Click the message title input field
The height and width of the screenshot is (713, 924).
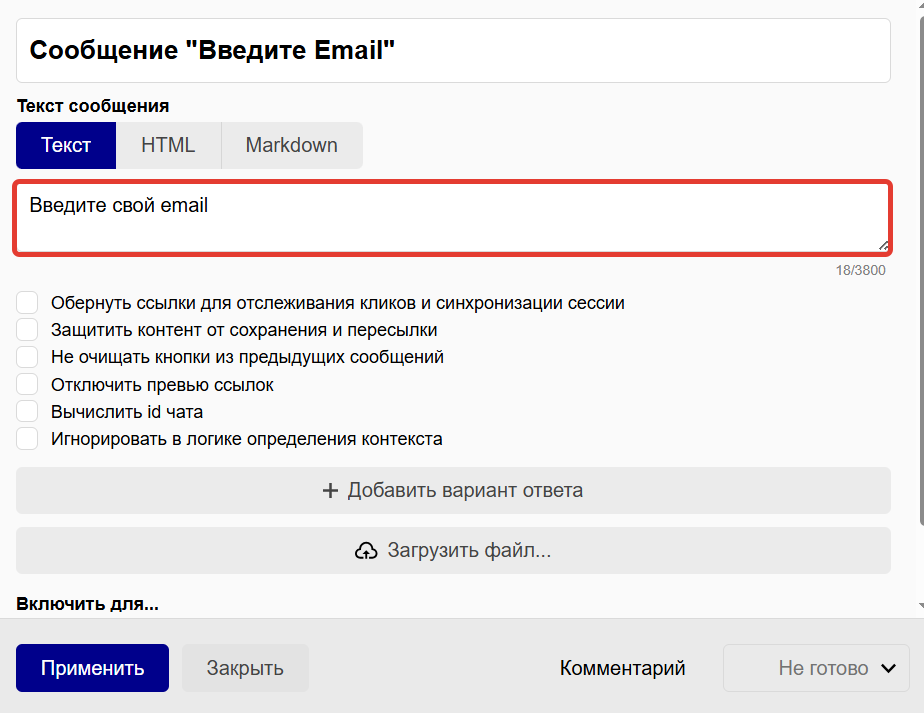tap(452, 50)
